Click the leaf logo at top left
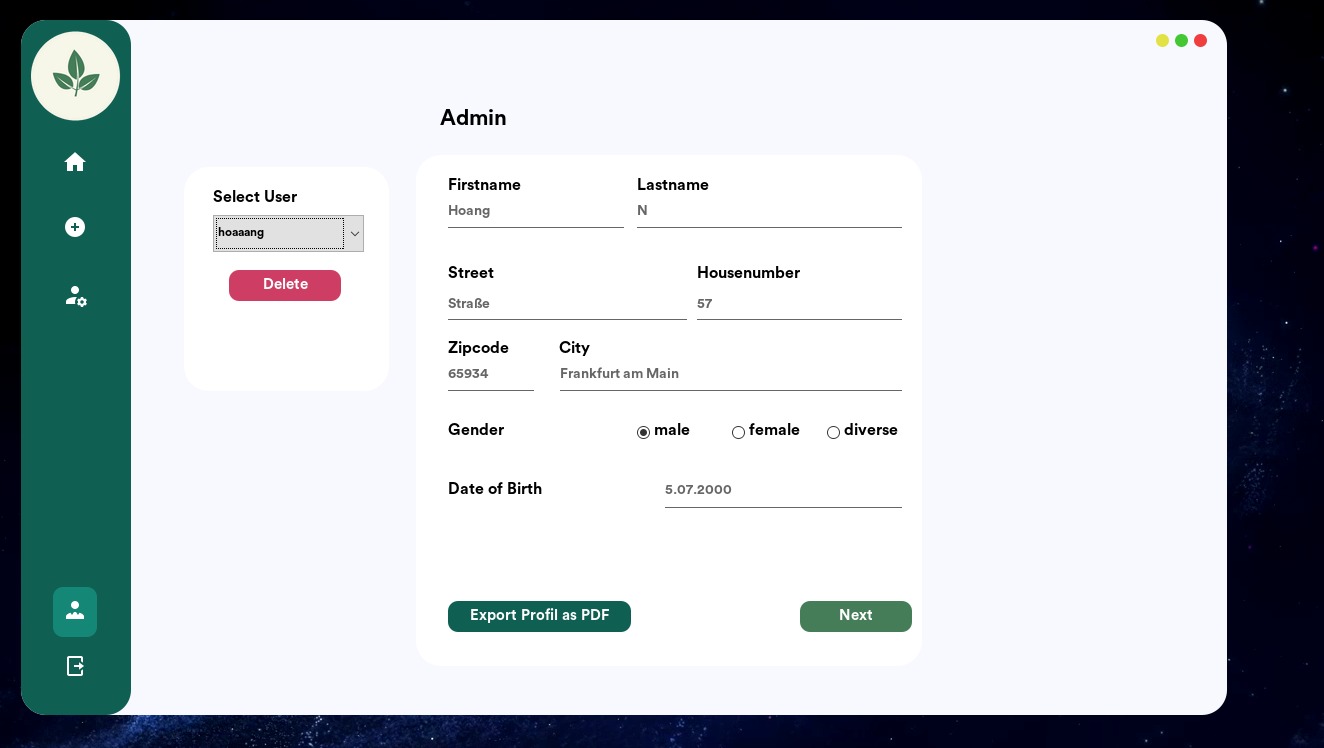The image size is (1324, 748). [x=76, y=76]
